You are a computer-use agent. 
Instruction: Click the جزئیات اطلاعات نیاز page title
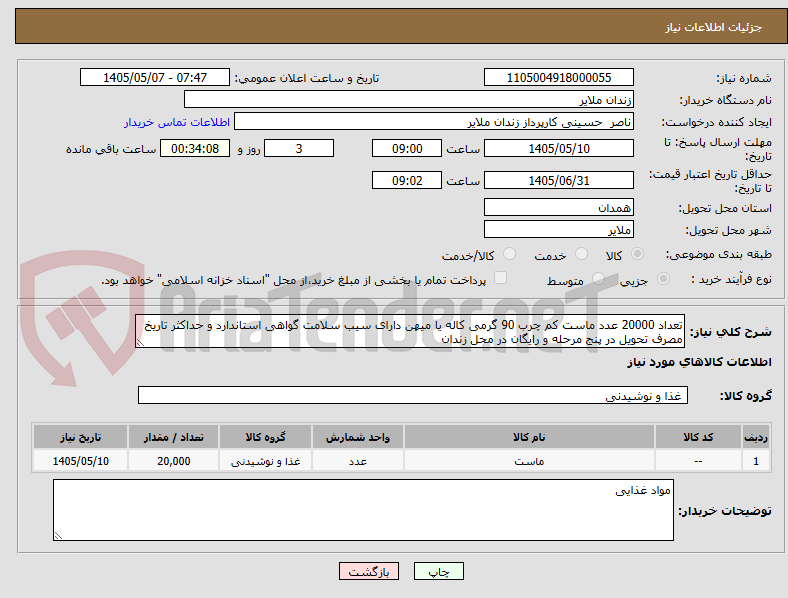point(714,27)
